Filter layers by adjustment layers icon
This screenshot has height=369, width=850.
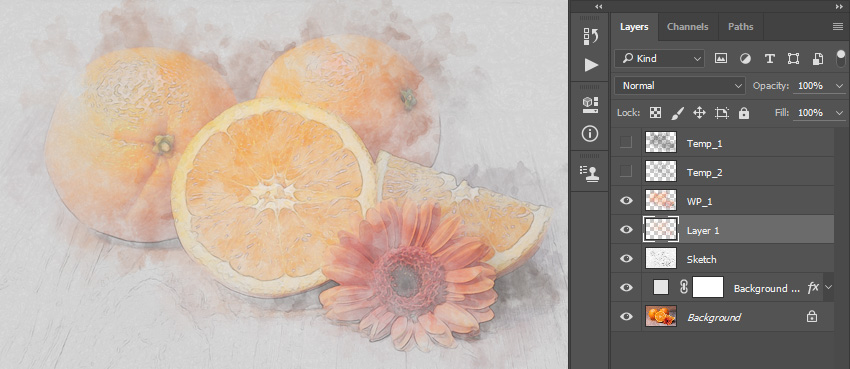(745, 59)
